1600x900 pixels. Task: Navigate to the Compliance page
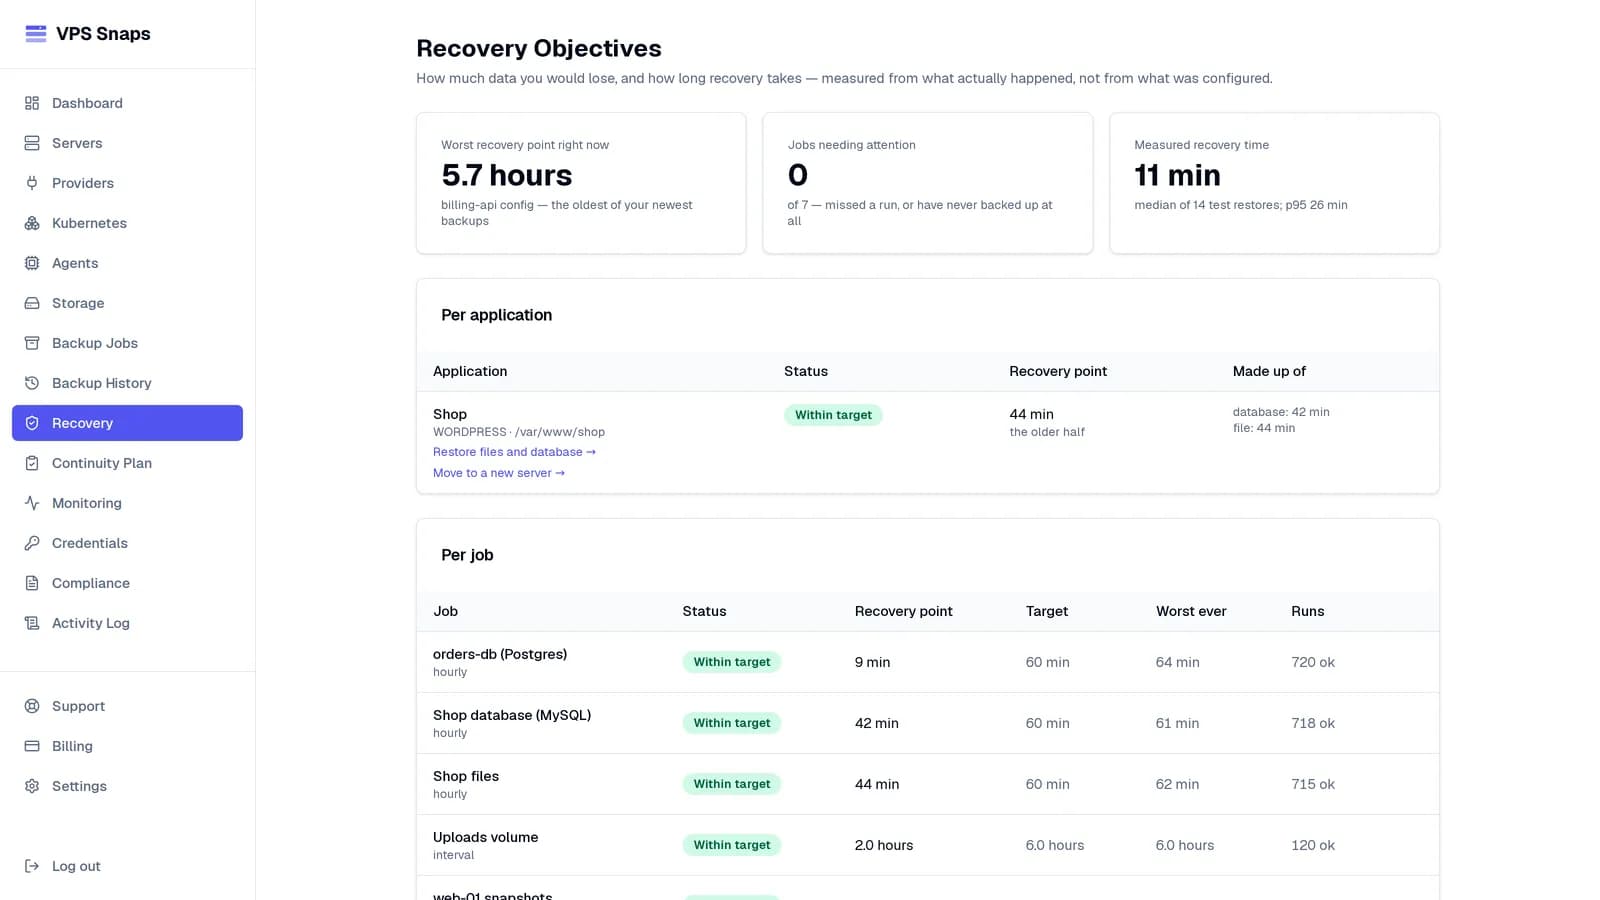click(x=127, y=583)
